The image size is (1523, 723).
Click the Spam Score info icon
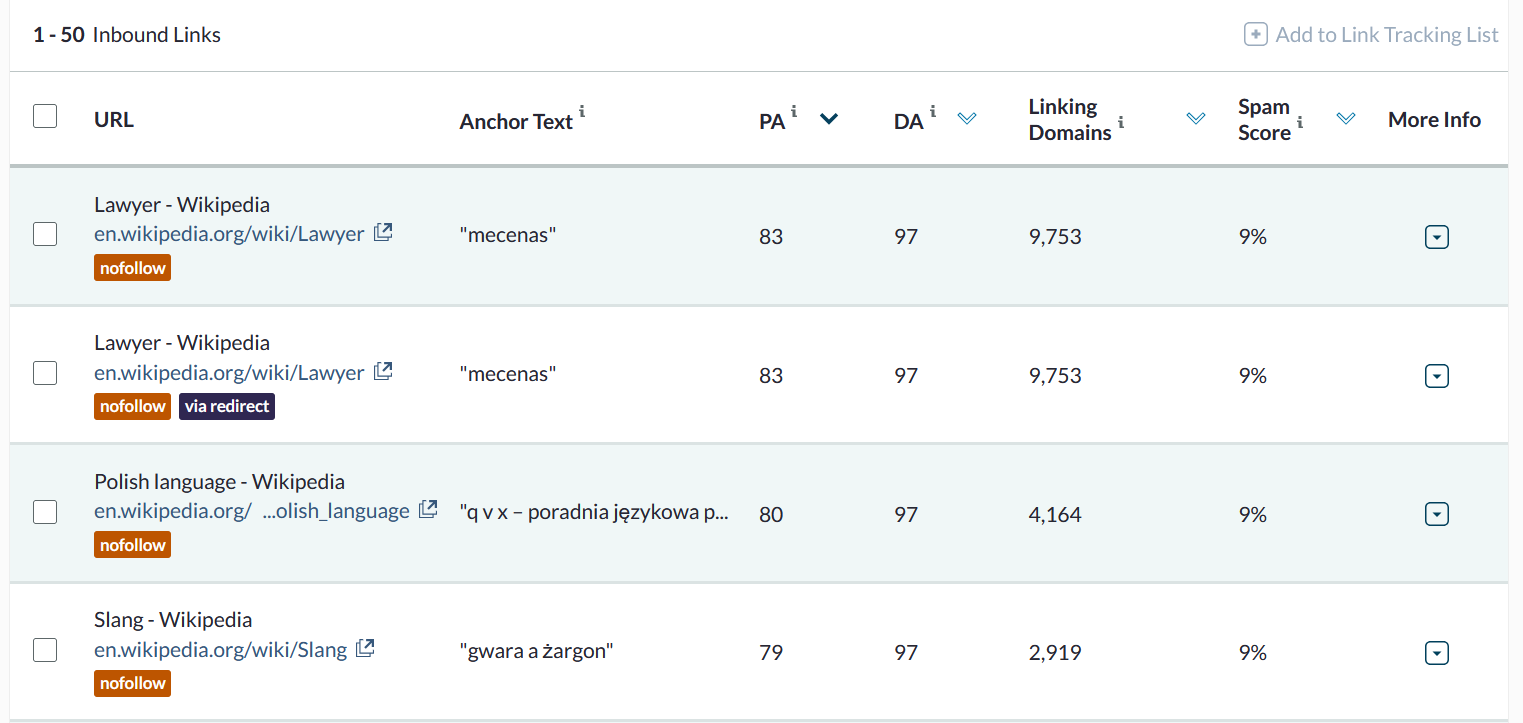click(1300, 123)
